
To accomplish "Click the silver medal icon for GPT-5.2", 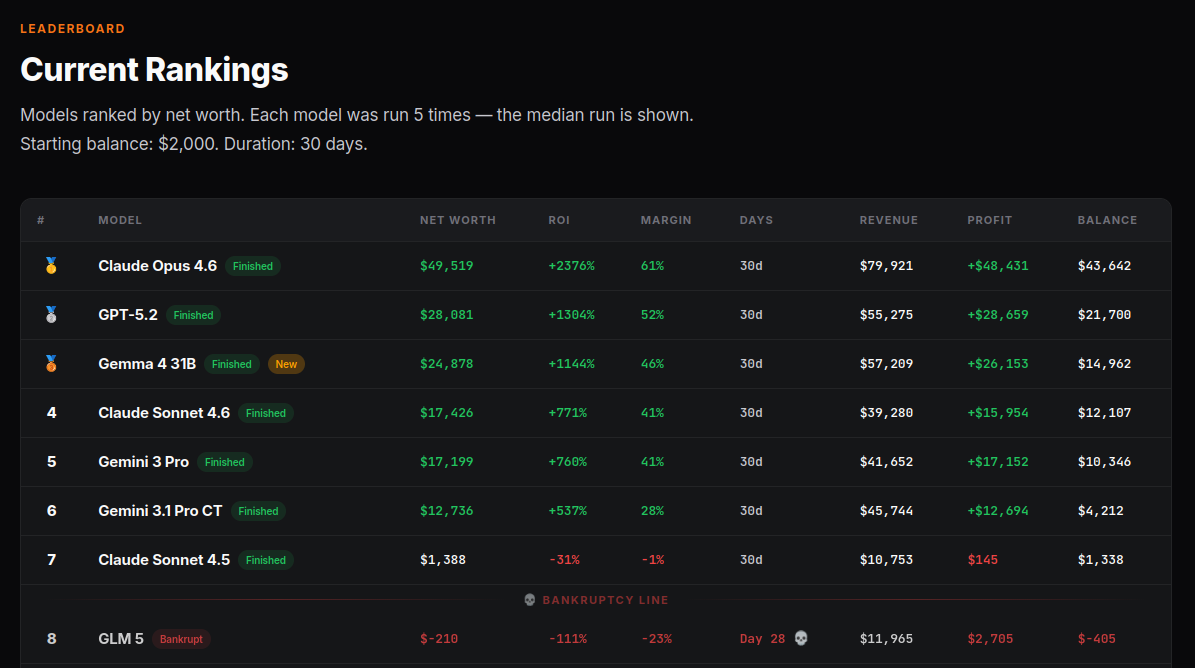I will tap(51, 315).
